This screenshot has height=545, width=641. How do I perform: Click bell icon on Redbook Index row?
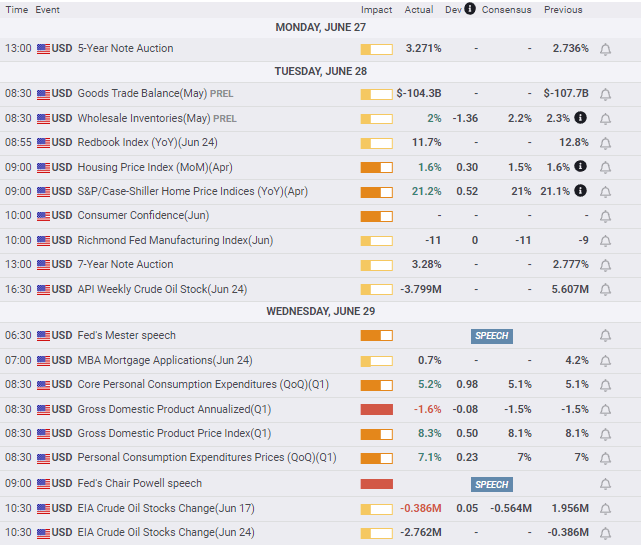(x=605, y=143)
